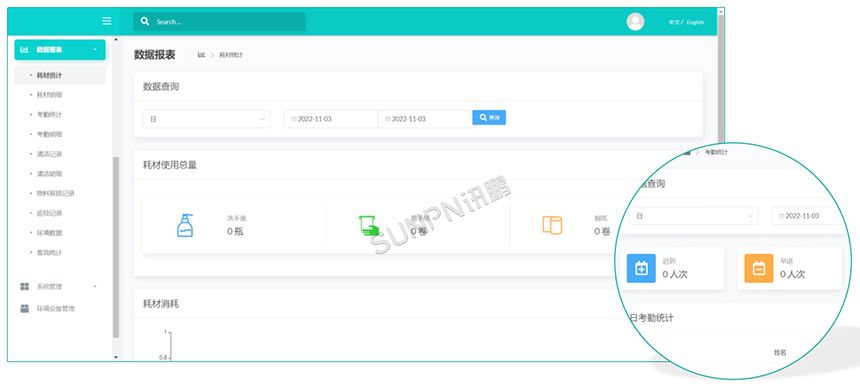Open 考勤明细 in the sidebar
This screenshot has width=860, height=388.
click(49, 134)
